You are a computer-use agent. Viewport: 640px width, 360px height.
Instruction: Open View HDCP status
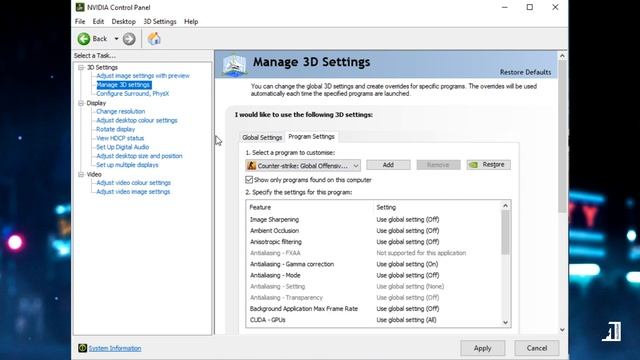120,138
